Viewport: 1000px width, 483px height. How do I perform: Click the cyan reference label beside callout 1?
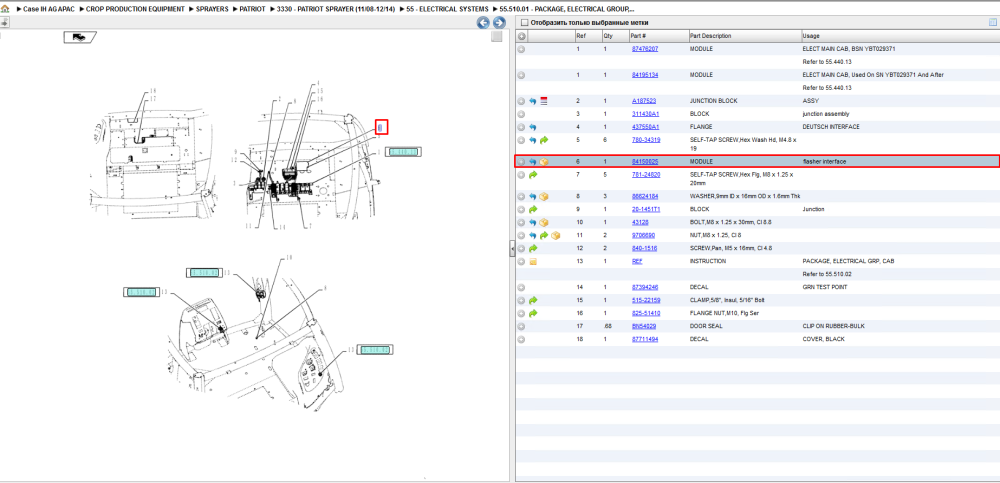point(403,152)
